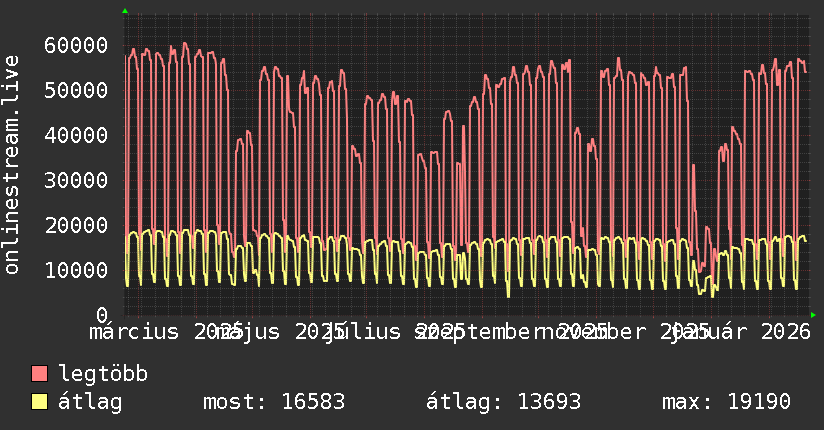Image resolution: width=824 pixels, height=430 pixels.
Task: Click the 'max: 19190' maximum statistic
Action: click(x=726, y=402)
